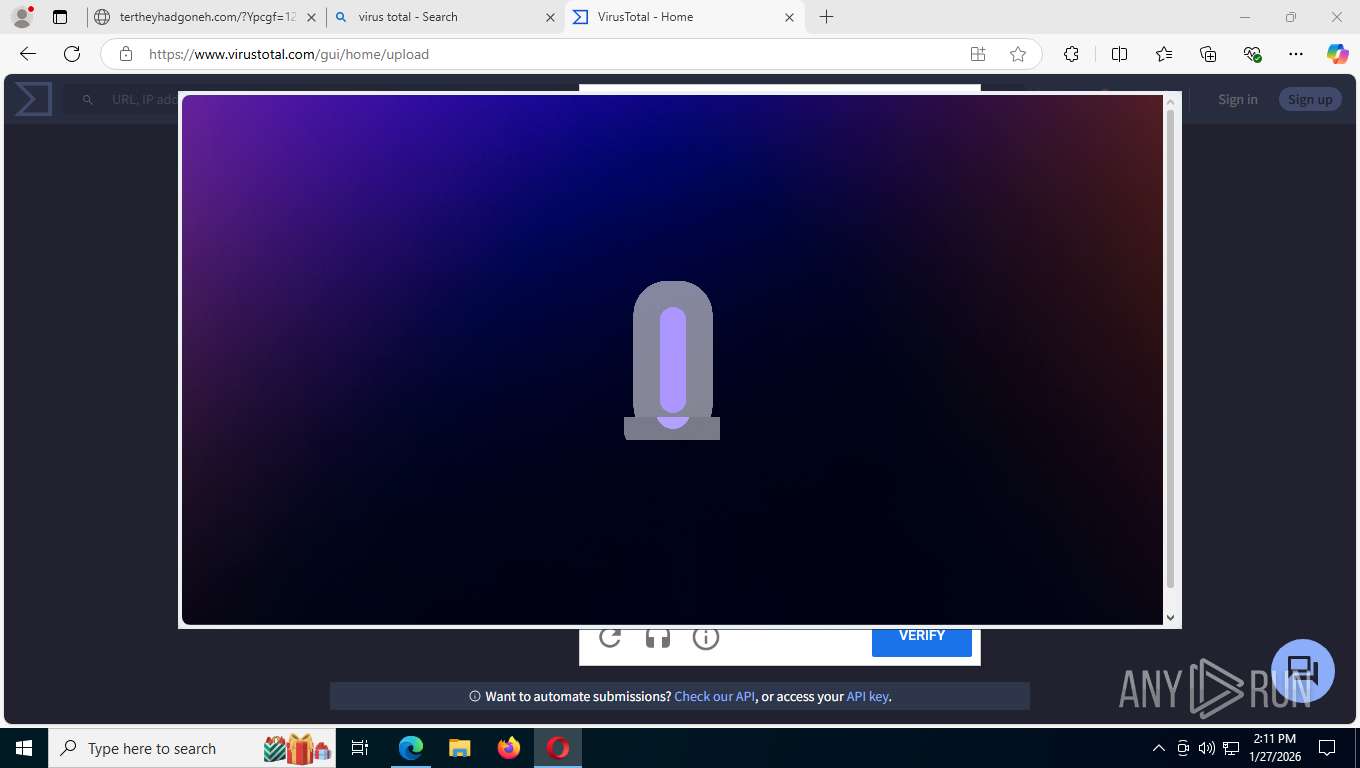Click the popup vertical scrollbar thumb

click(x=1171, y=348)
